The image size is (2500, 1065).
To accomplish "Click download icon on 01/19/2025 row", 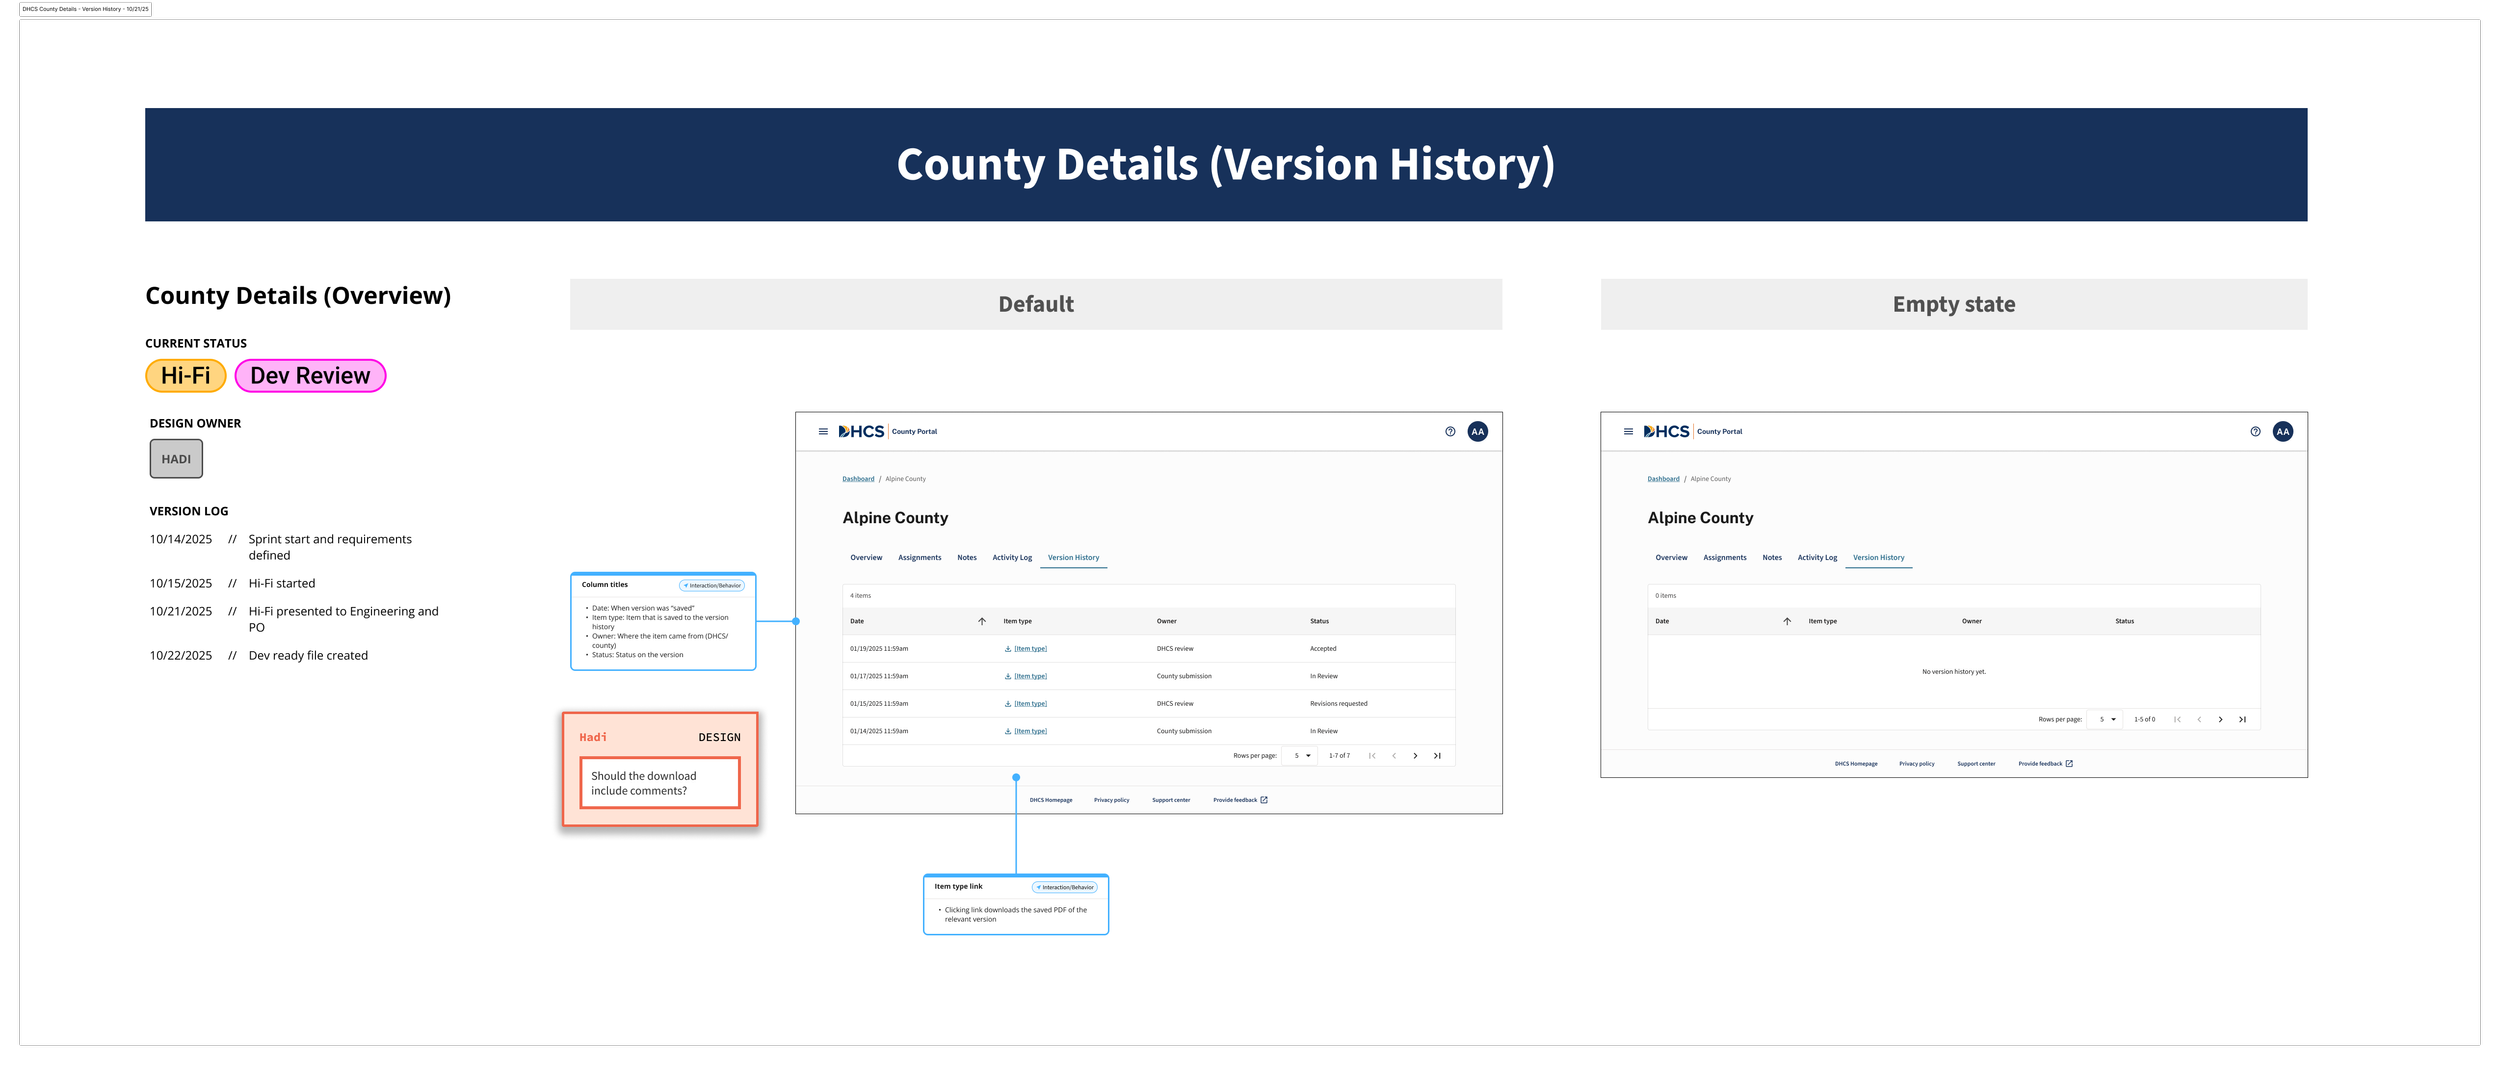I will point(1008,649).
